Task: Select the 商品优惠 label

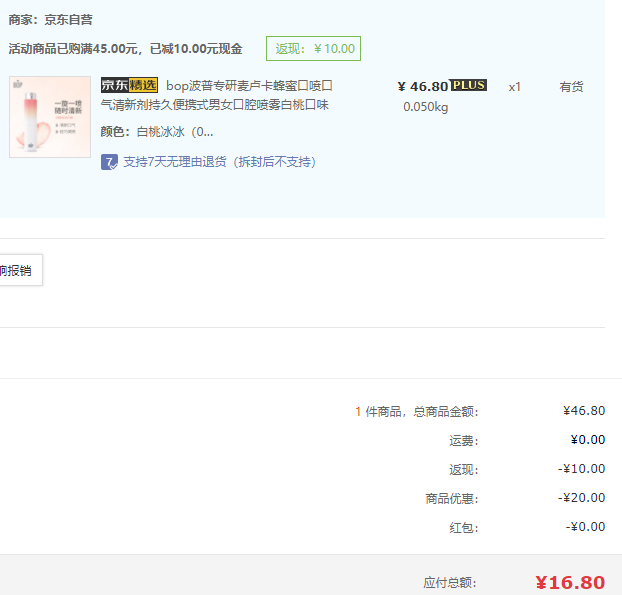Action: click(x=452, y=499)
